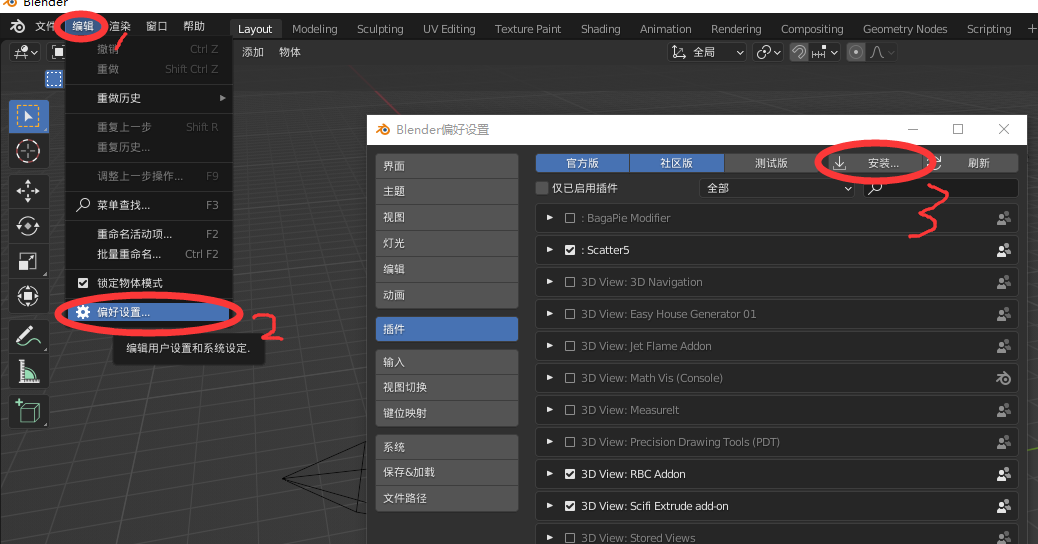The height and width of the screenshot is (544, 1038).
Task: Disable the Scatter5 add-on checkbox
Action: 570,250
